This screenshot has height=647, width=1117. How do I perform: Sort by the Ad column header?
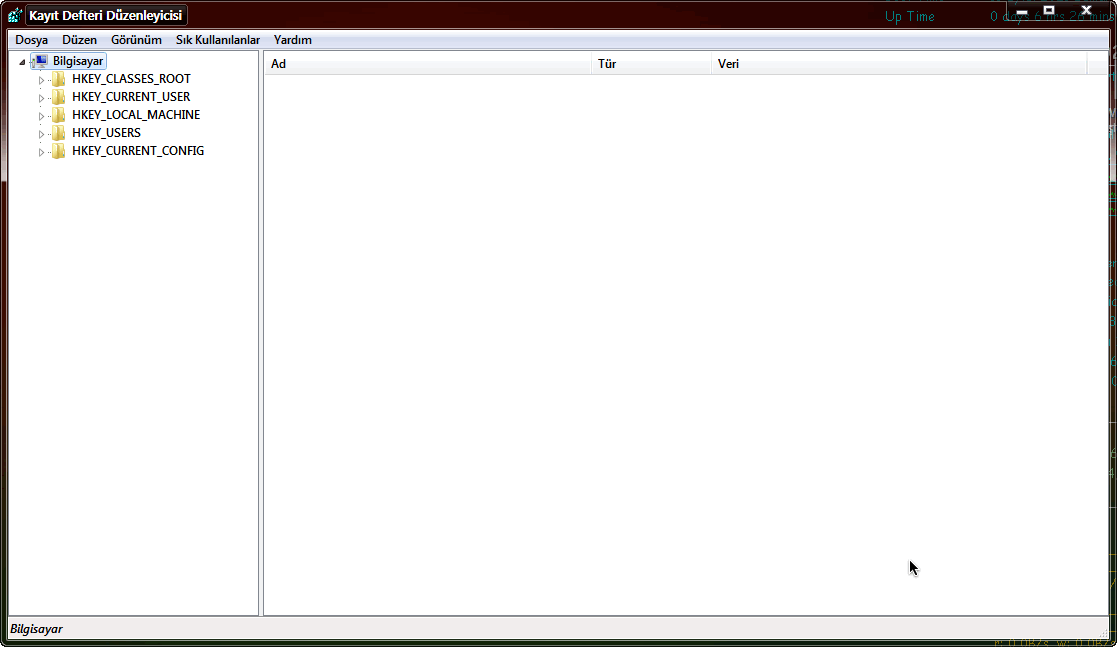coord(427,64)
